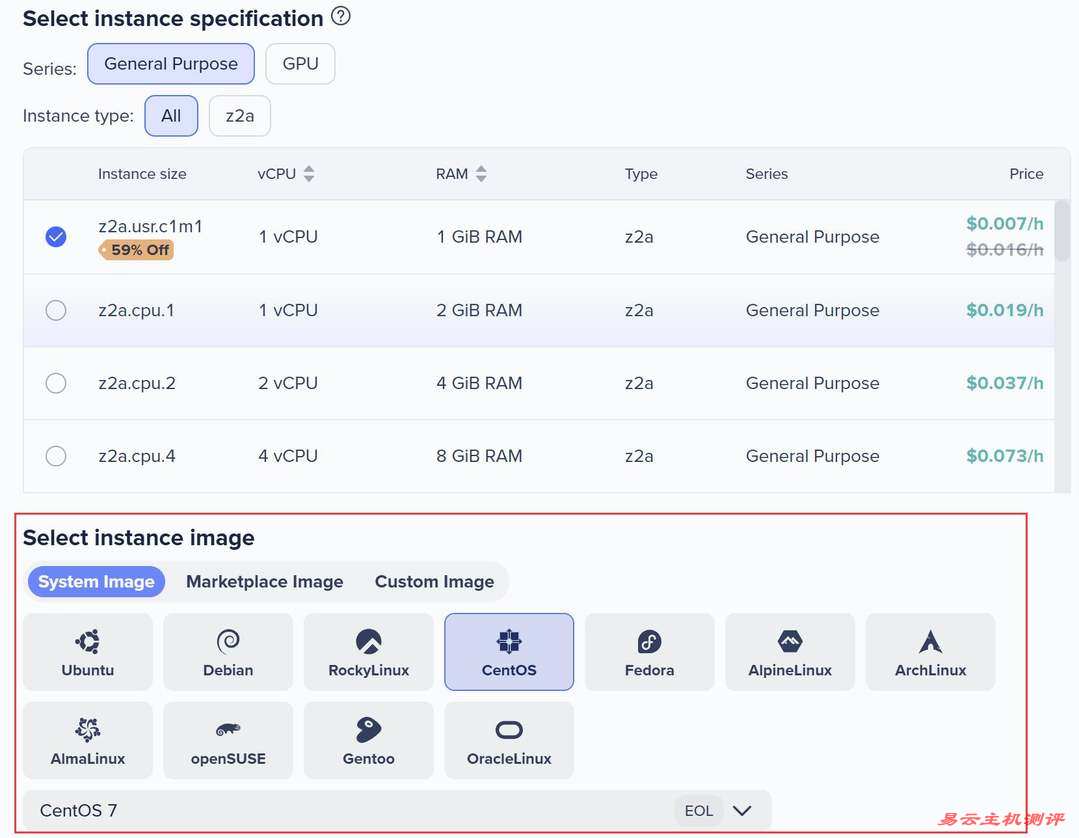The width and height of the screenshot is (1079, 838).
Task: Select the z2a.cpu.1 instance radio button
Action: [56, 310]
